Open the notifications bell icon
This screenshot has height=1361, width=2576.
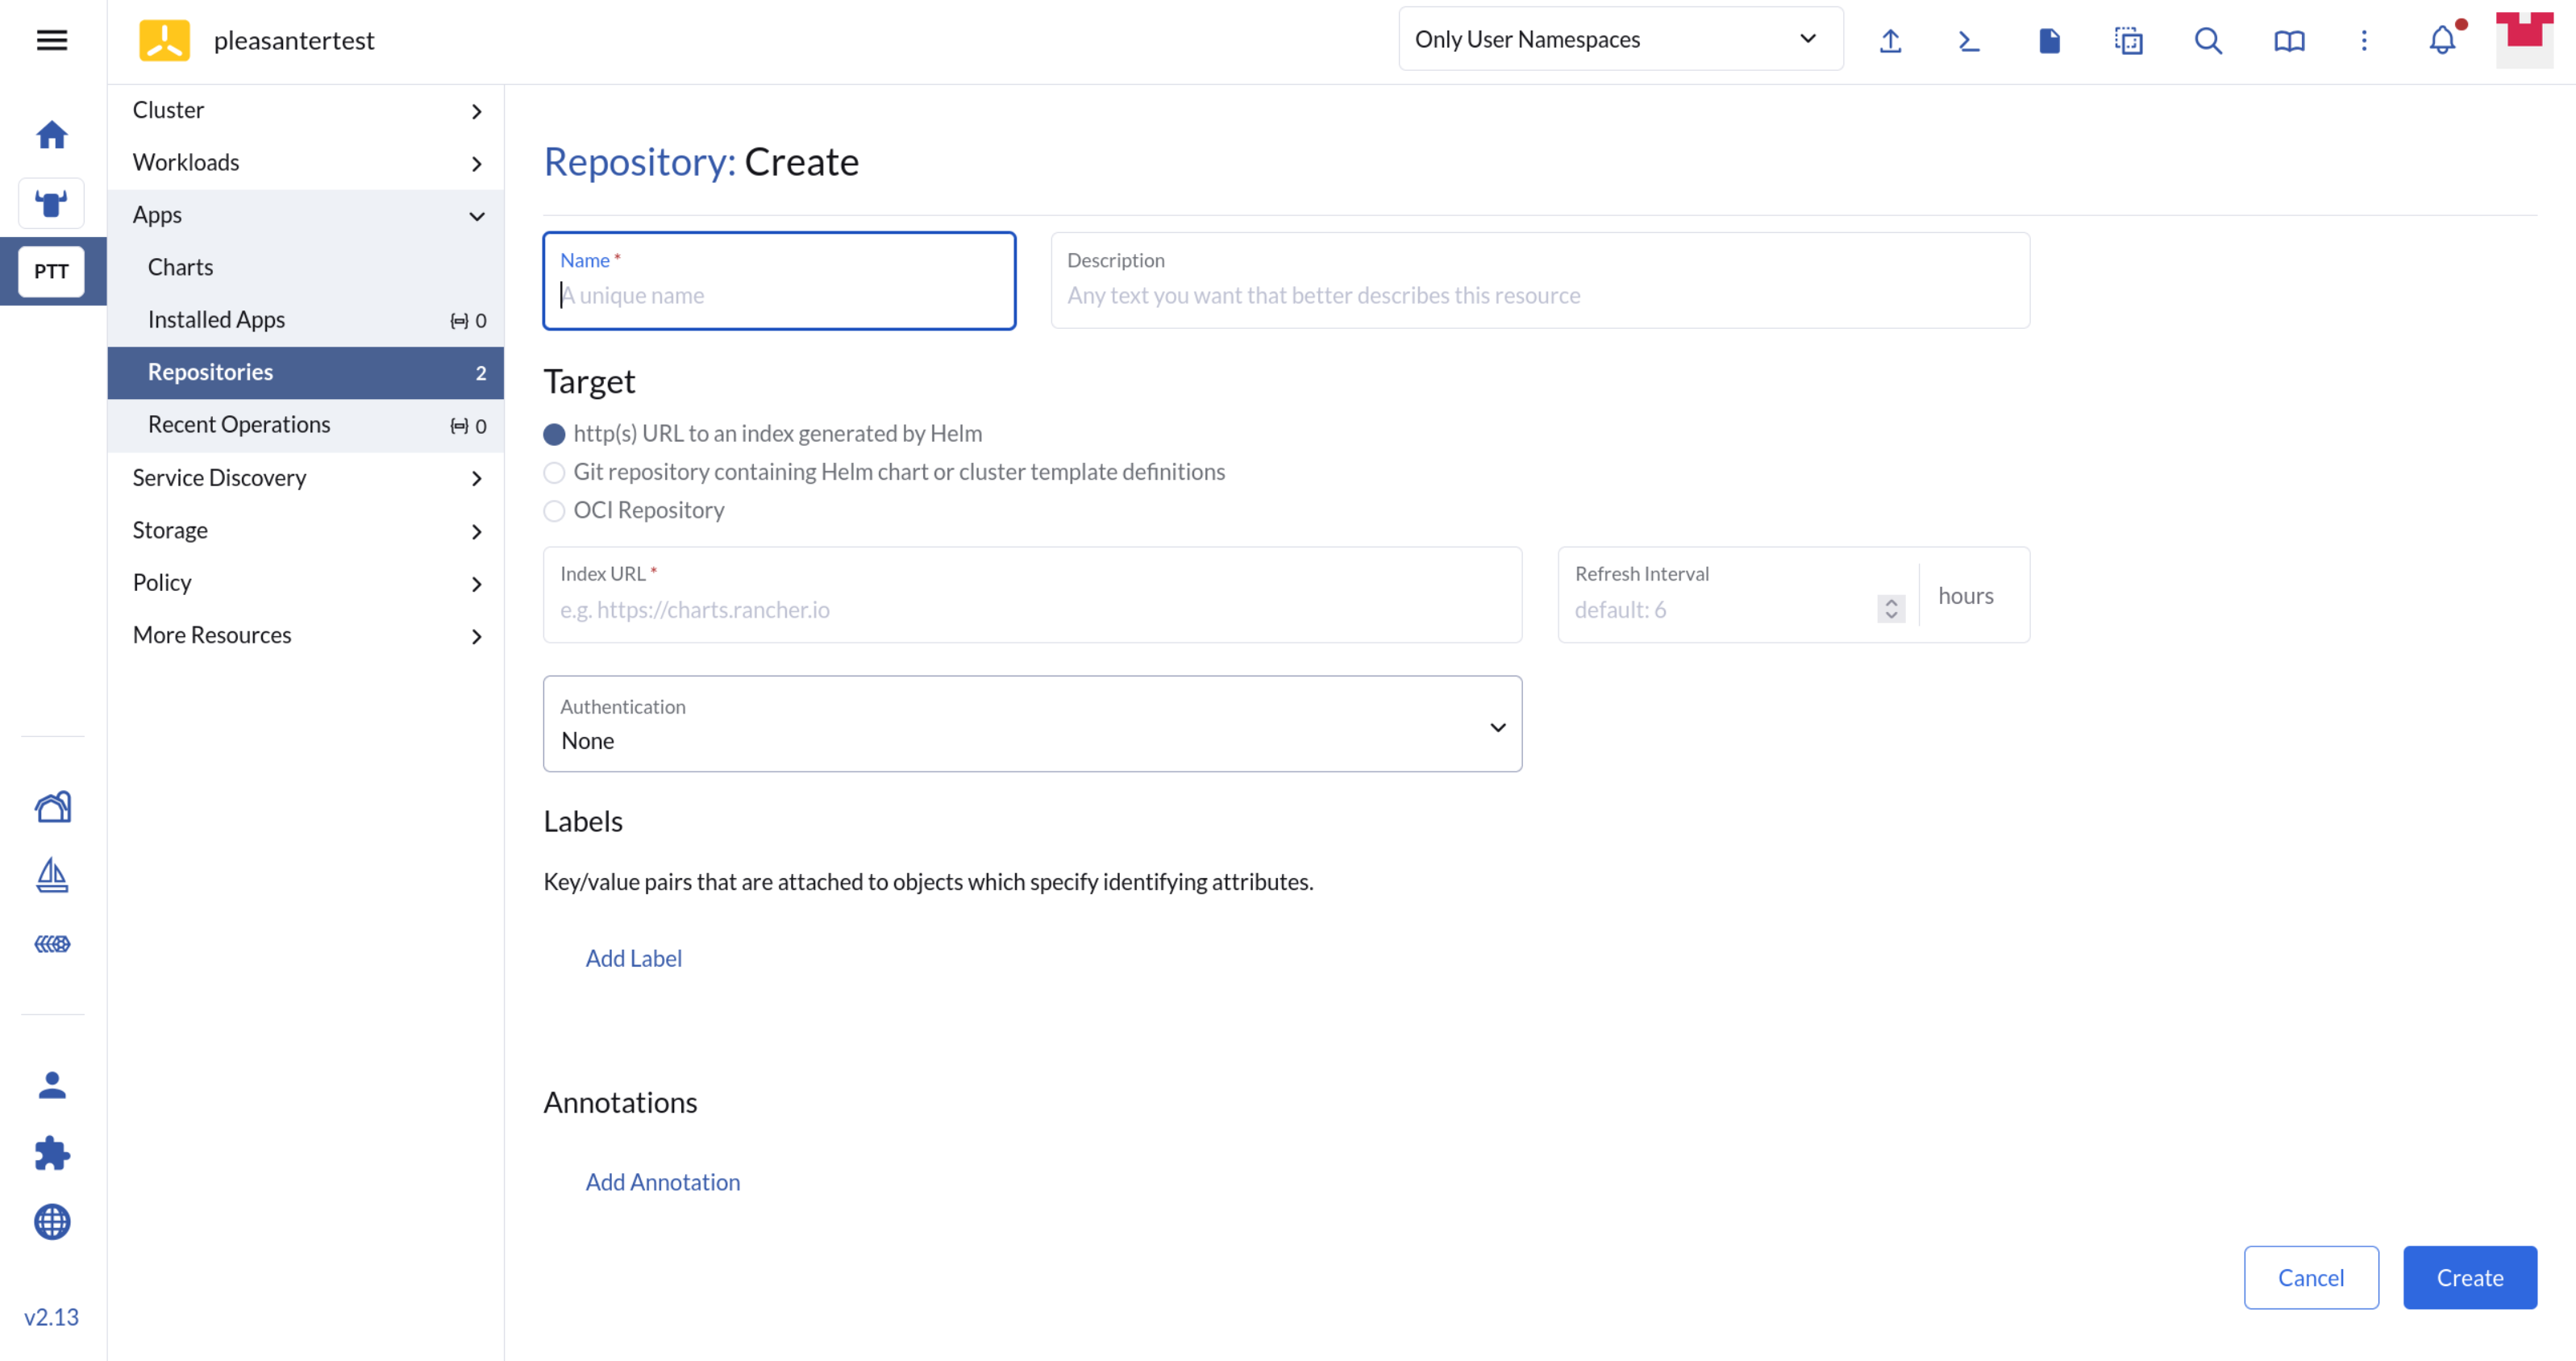click(x=2442, y=40)
